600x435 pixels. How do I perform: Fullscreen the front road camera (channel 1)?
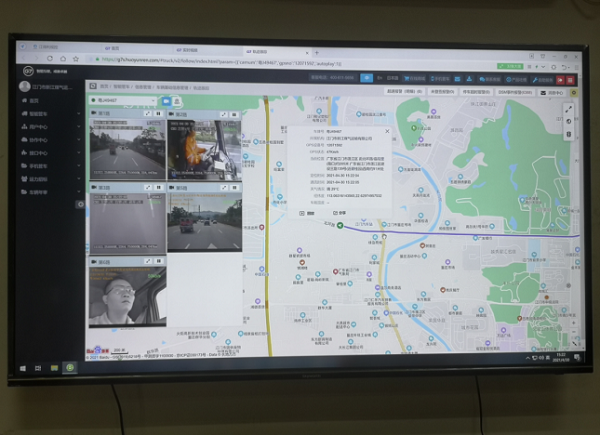148,114
